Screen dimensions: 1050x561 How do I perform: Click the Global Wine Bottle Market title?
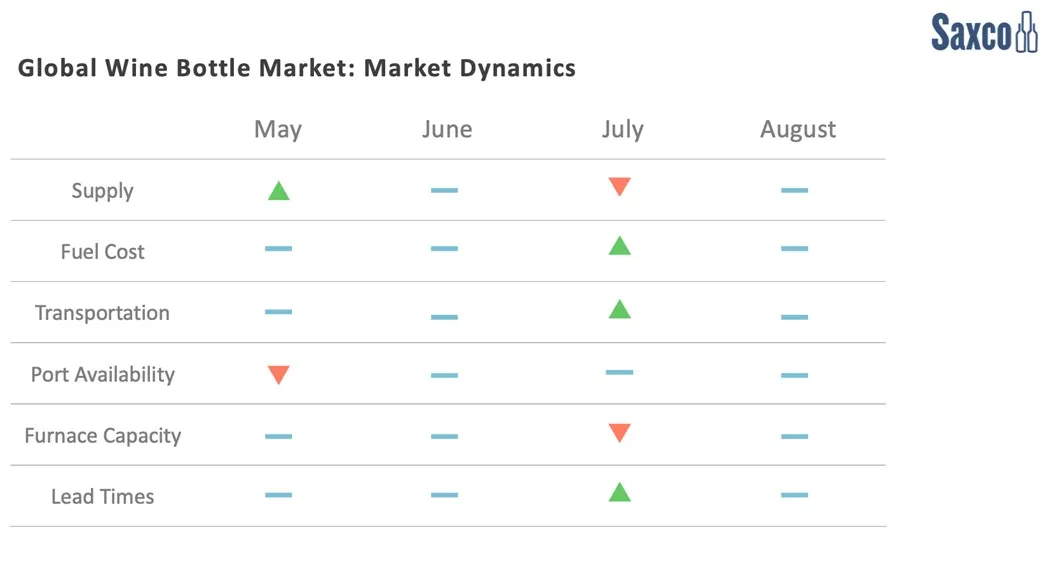[x=297, y=68]
